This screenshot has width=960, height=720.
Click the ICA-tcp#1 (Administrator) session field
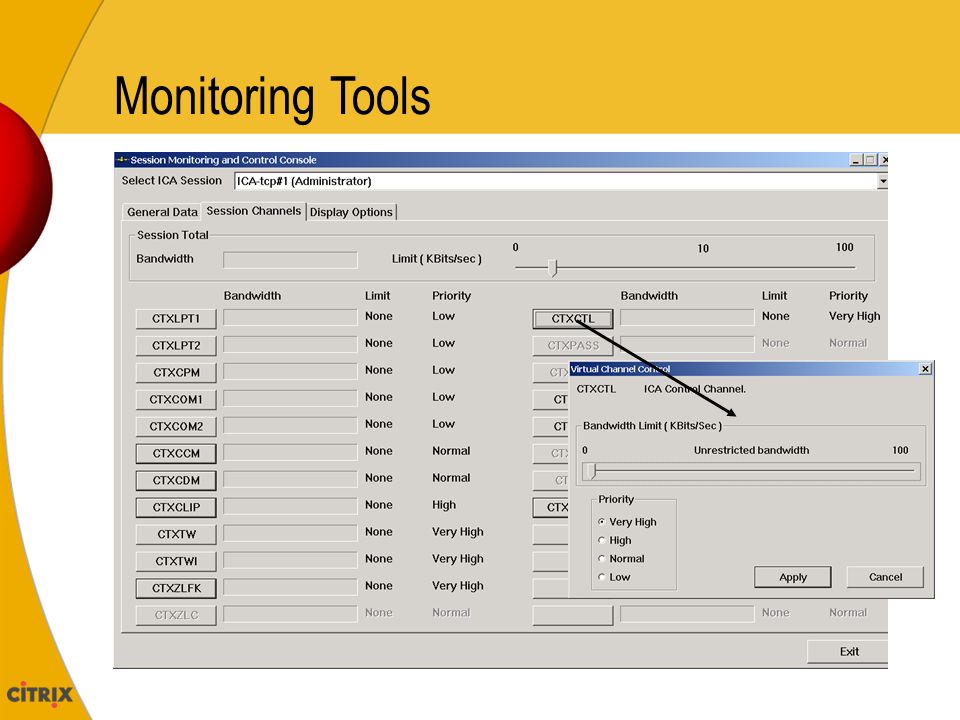coord(556,181)
